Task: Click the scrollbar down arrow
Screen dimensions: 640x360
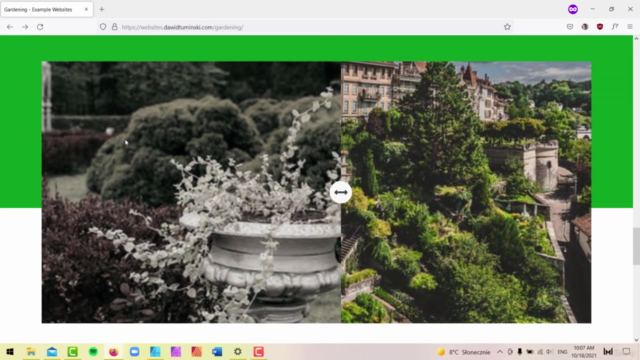Action: pyautogui.click(x=636, y=340)
